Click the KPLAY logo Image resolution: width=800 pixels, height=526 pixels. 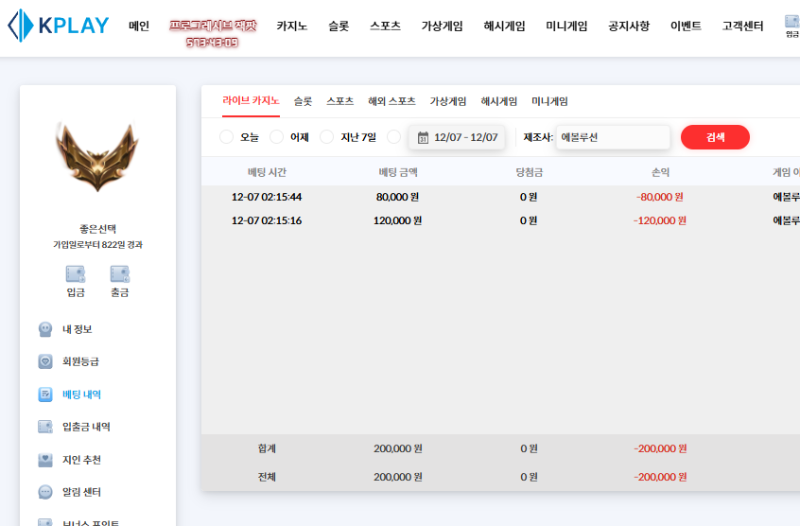pos(58,25)
